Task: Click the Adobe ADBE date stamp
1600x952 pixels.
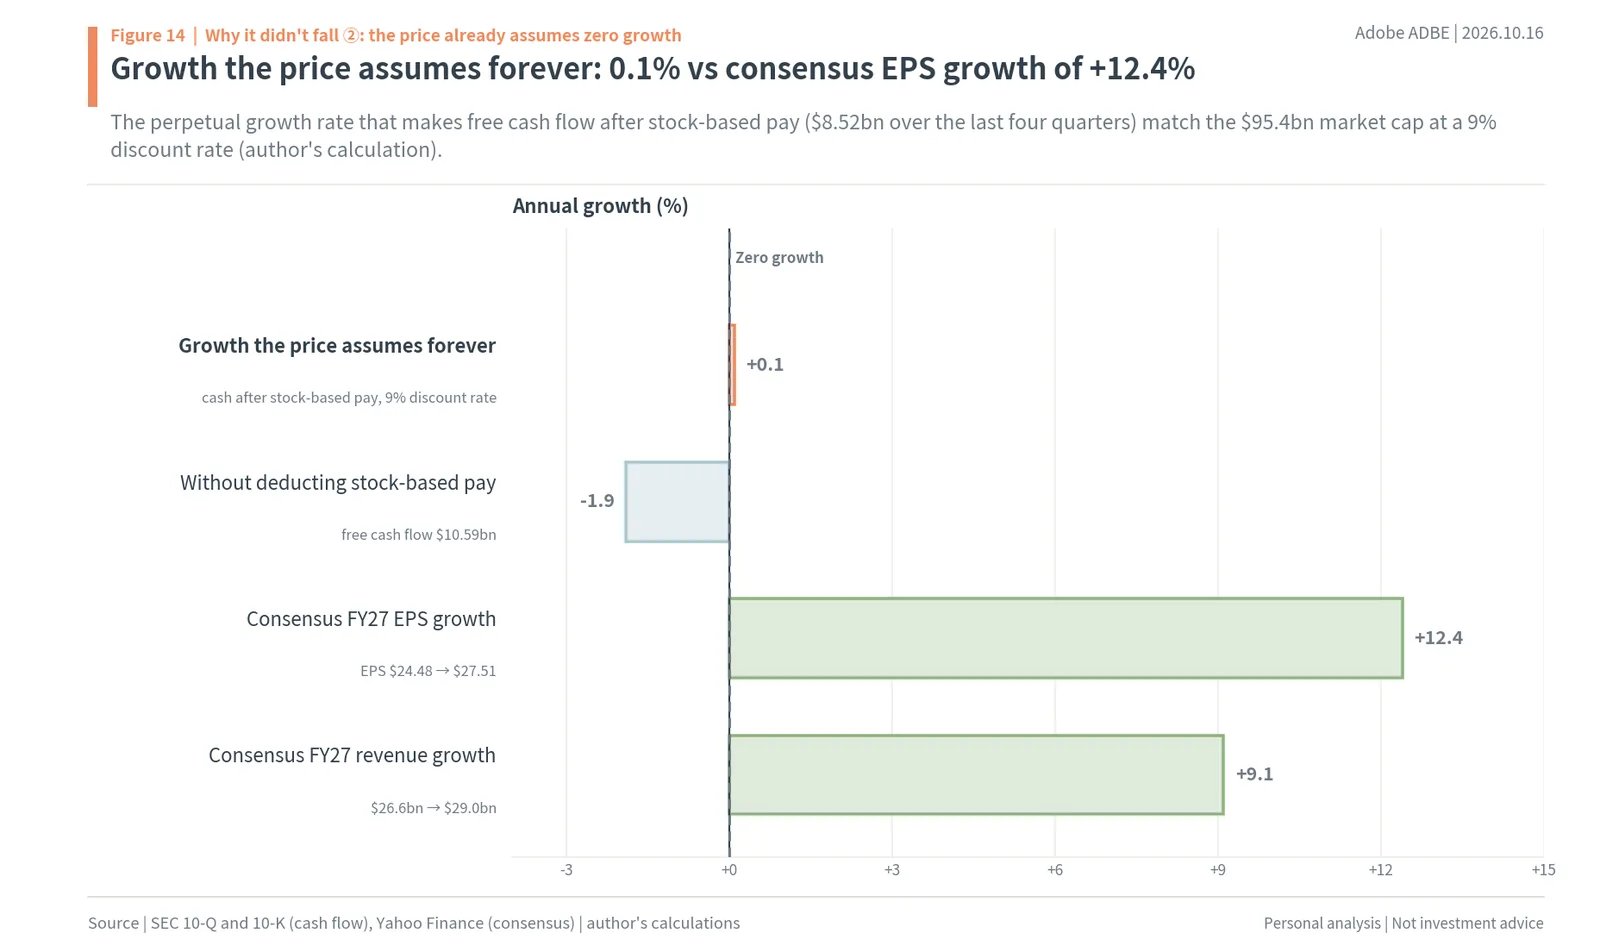Action: pyautogui.click(x=1449, y=33)
